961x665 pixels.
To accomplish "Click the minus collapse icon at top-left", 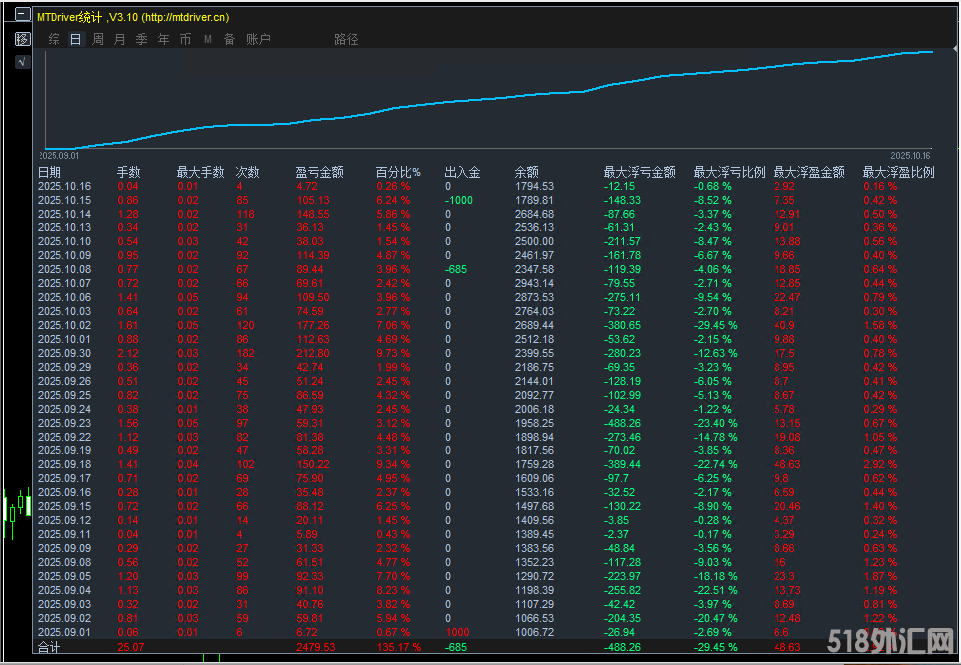I will click(x=22, y=15).
